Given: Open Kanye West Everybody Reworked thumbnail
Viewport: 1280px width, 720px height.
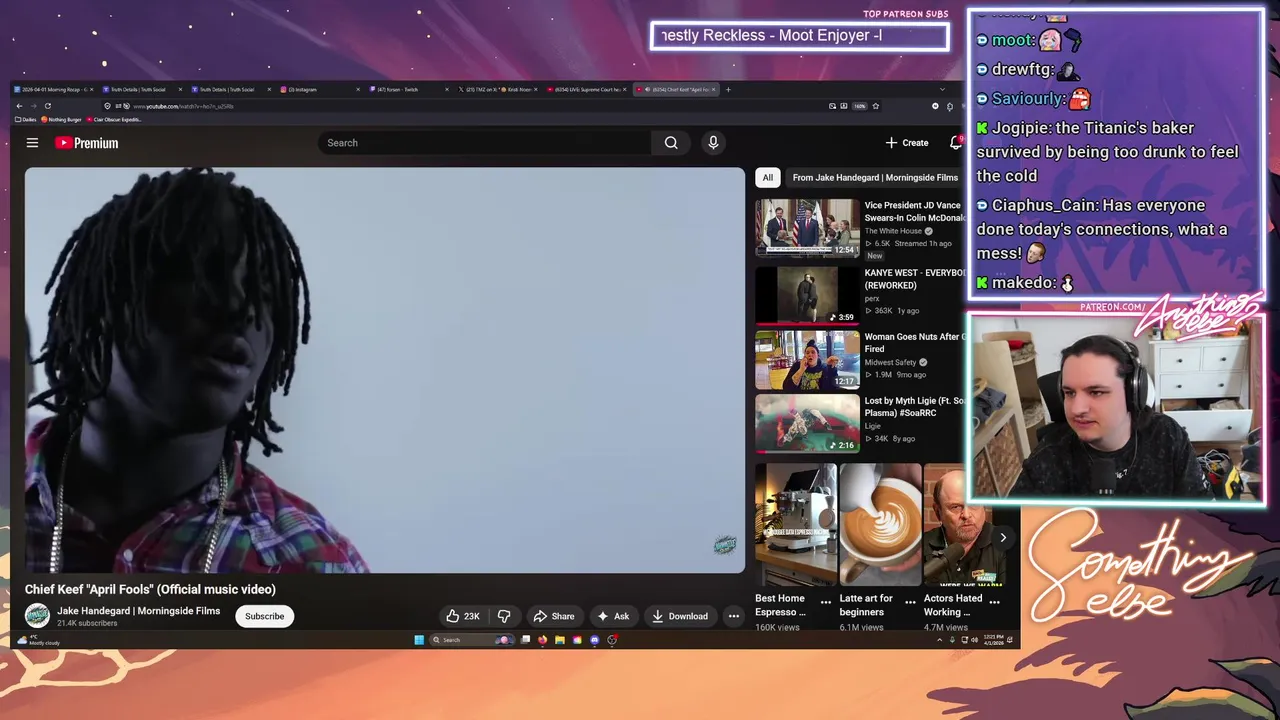Looking at the screenshot, I should [x=807, y=294].
